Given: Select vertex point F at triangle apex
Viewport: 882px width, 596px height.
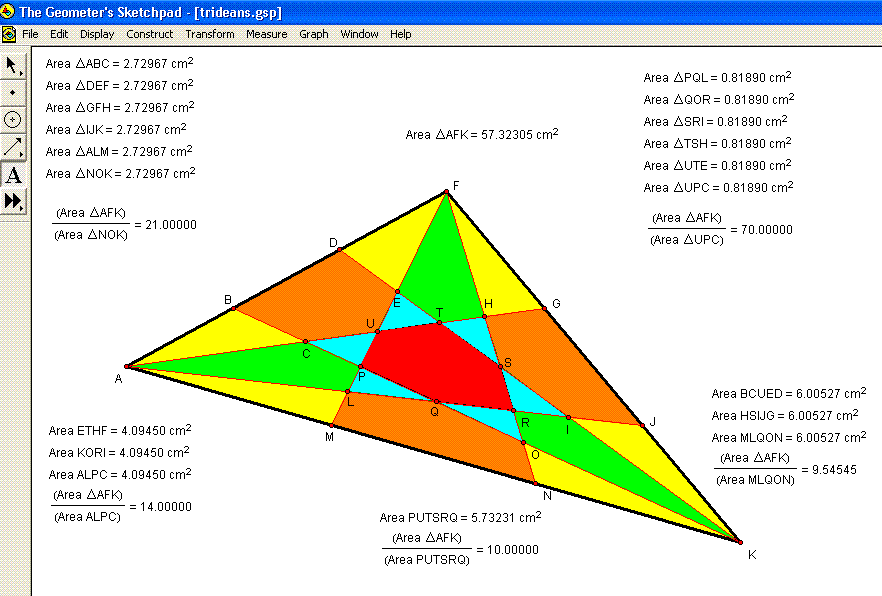Looking at the screenshot, I should tap(447, 192).
